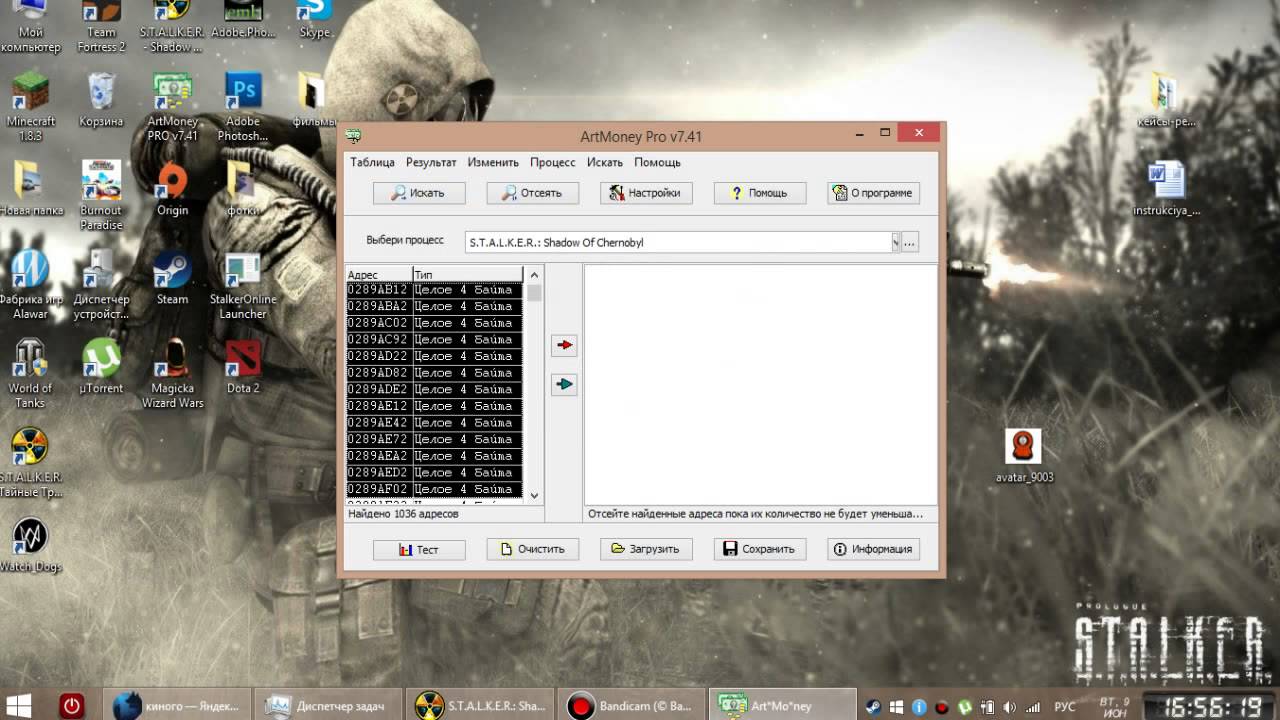
Task: Select address row 0289AB12
Action: pyautogui.click(x=434, y=290)
